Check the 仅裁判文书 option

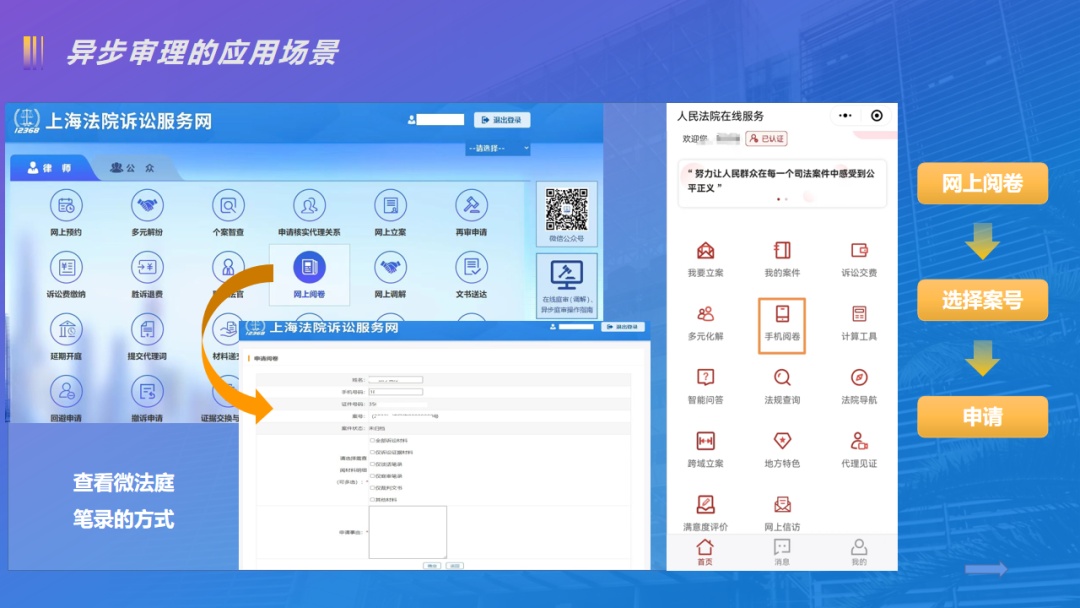click(373, 488)
